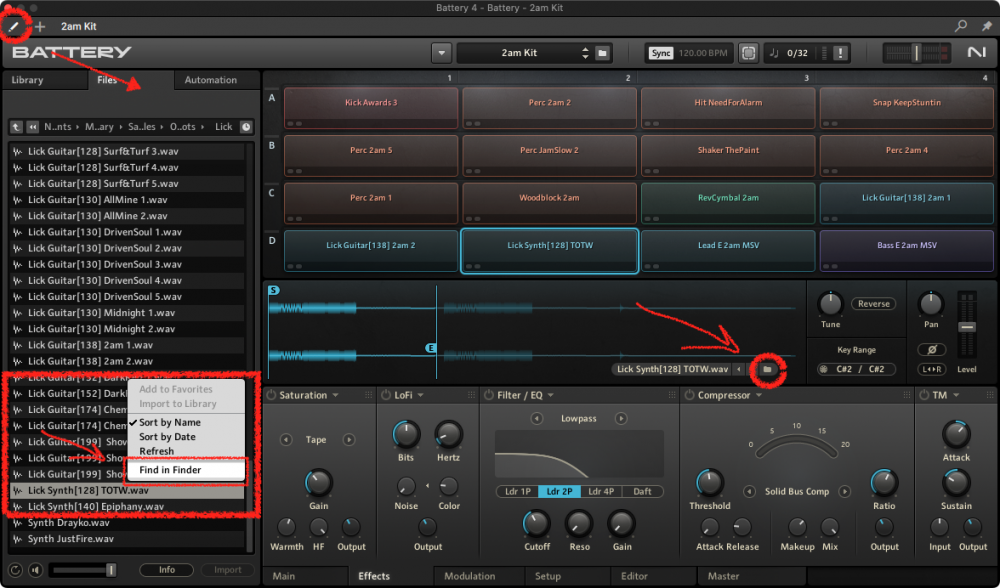1000x588 pixels.
Task: Toggle the Saturation power button
Action: coord(272,395)
